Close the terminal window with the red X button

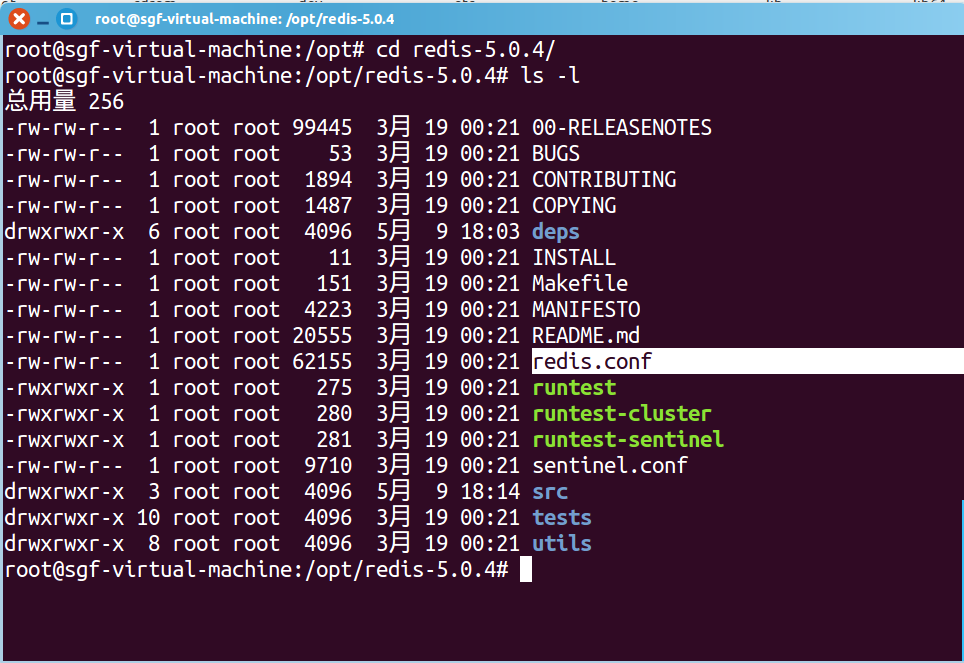(19, 19)
